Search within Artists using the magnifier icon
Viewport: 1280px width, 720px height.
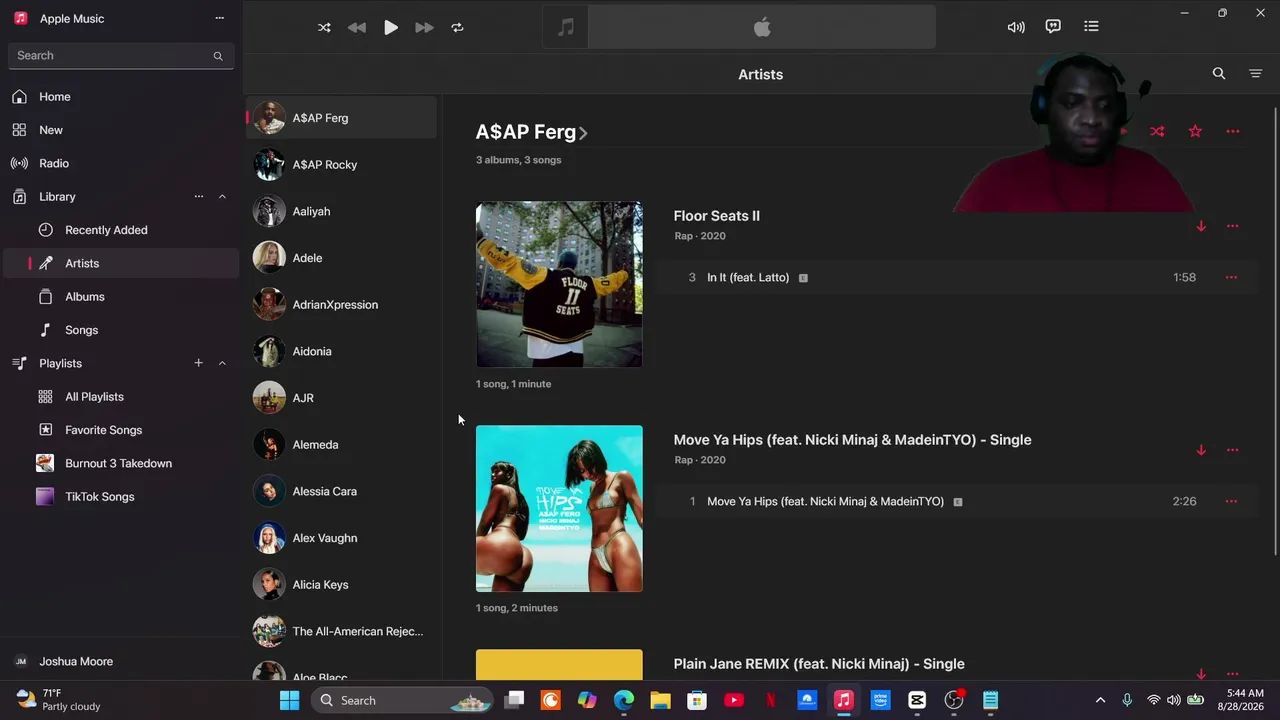(x=1219, y=74)
